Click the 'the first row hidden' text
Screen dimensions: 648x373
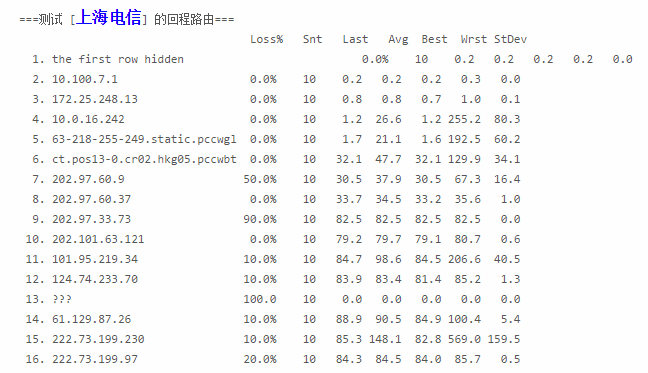117,59
